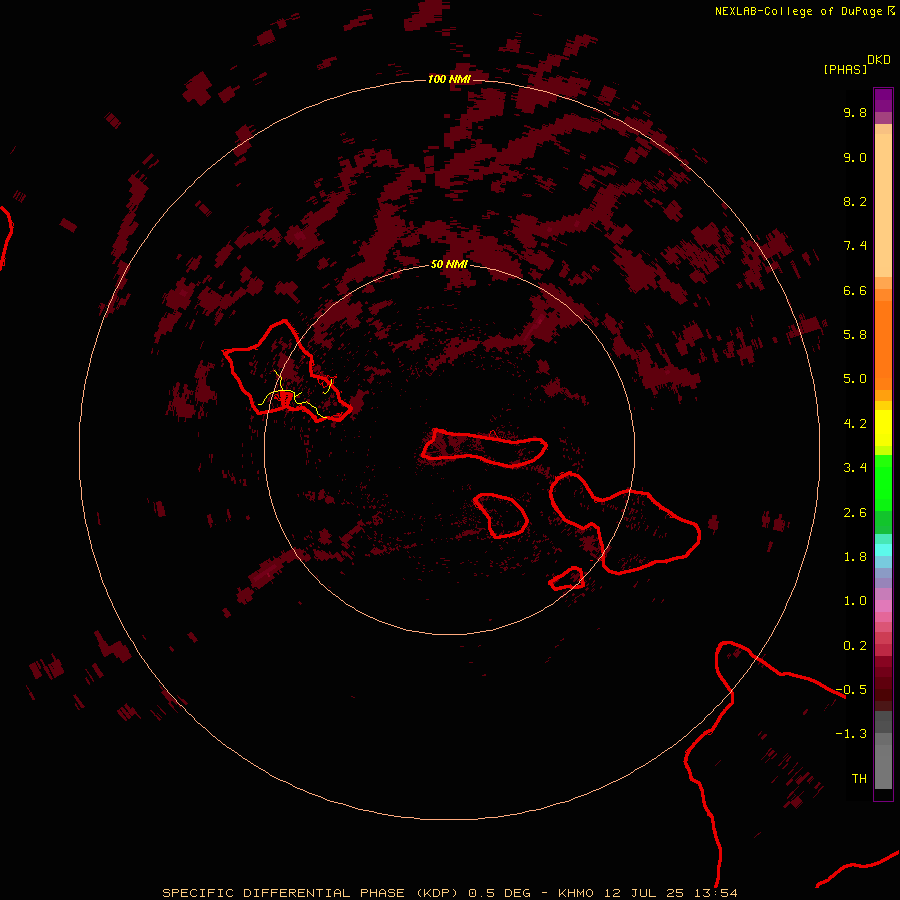Screen dimensions: 900x900
Task: Click the [PHAS] label above the color scale
Action: click(x=845, y=69)
